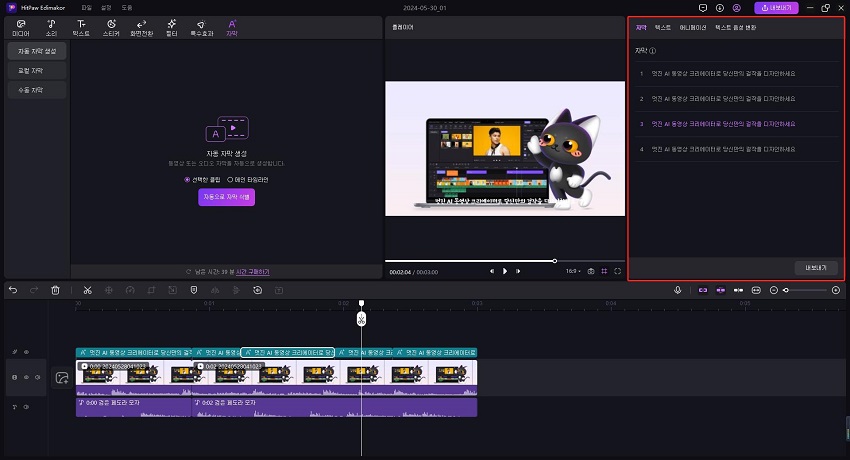Click the split-at-playhead scissors on timeline

click(362, 319)
